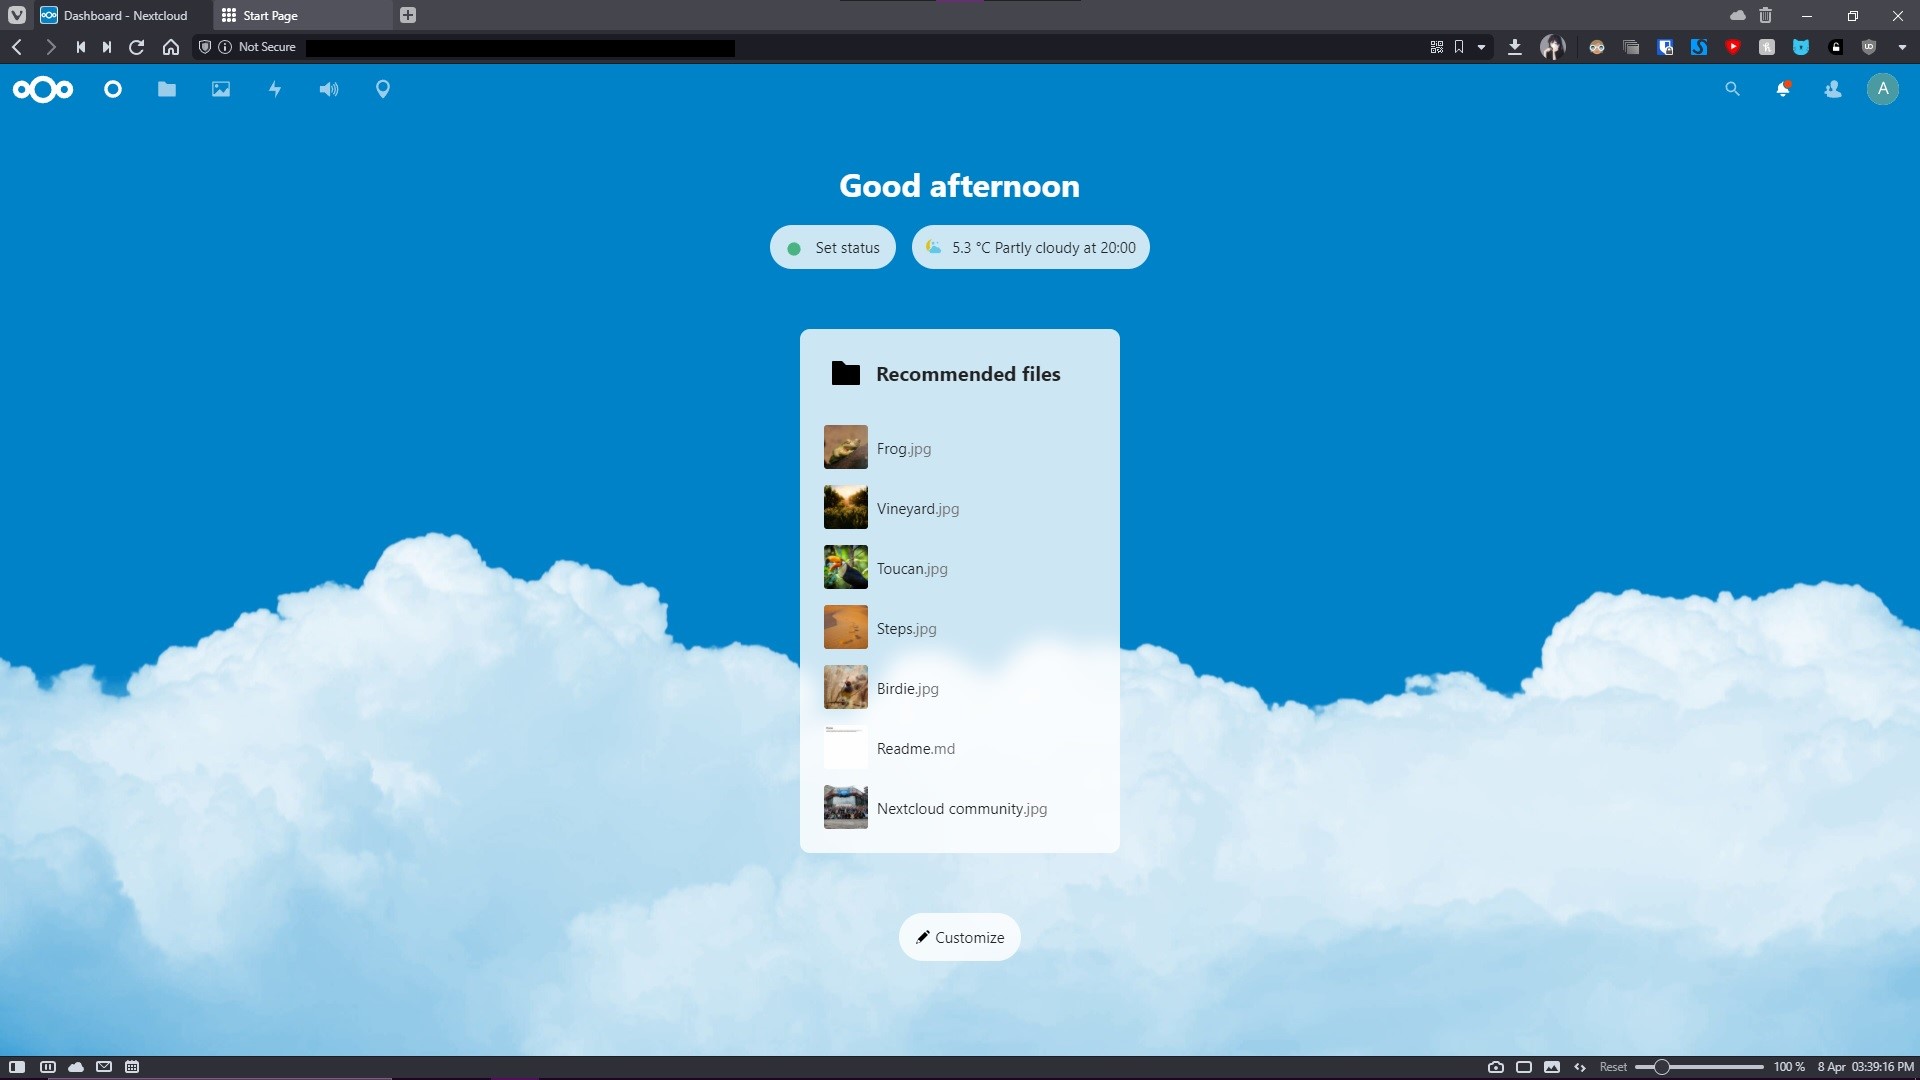Open Nextcloud community.jpg recommended file

(960, 807)
